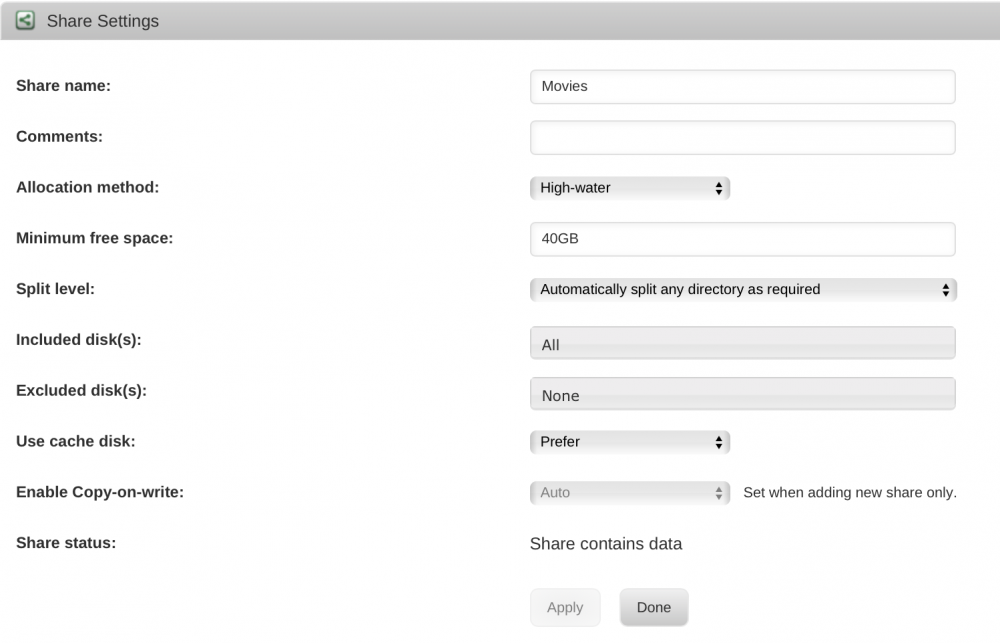Click the 'Minimum free space:' label
Viewport: 1000px width, 643px height.
pos(94,238)
